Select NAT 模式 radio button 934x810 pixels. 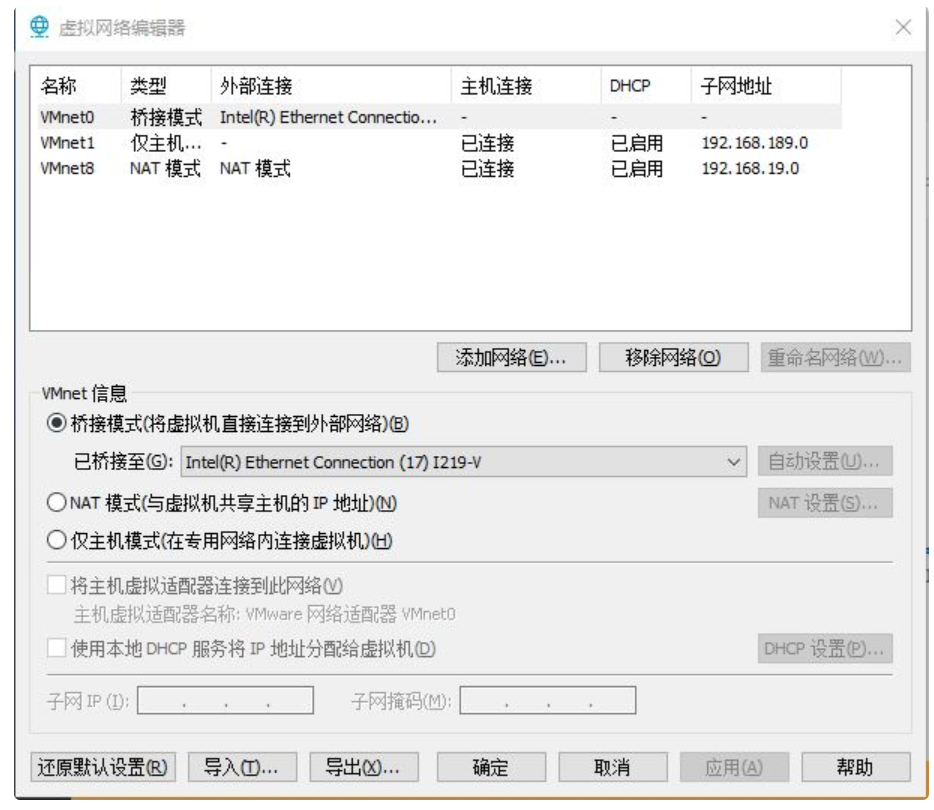coord(57,503)
